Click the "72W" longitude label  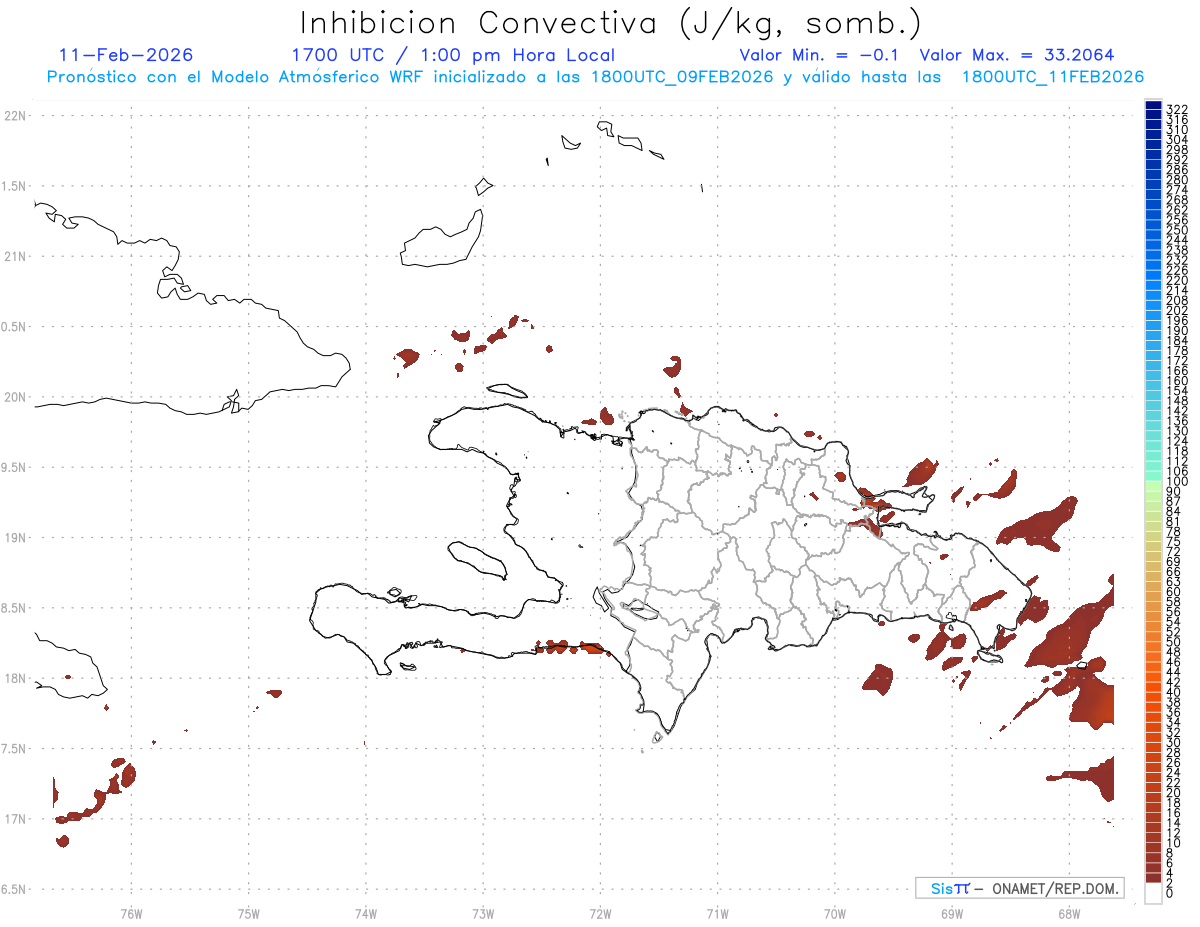600,913
